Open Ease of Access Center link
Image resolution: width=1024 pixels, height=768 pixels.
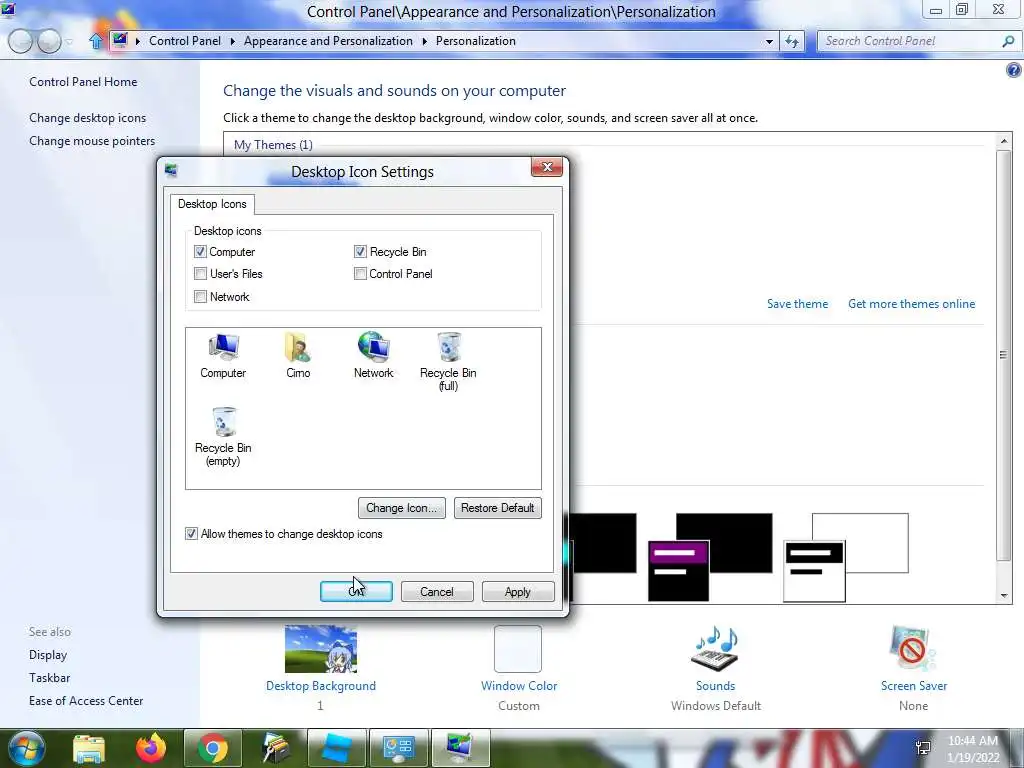[x=86, y=701]
